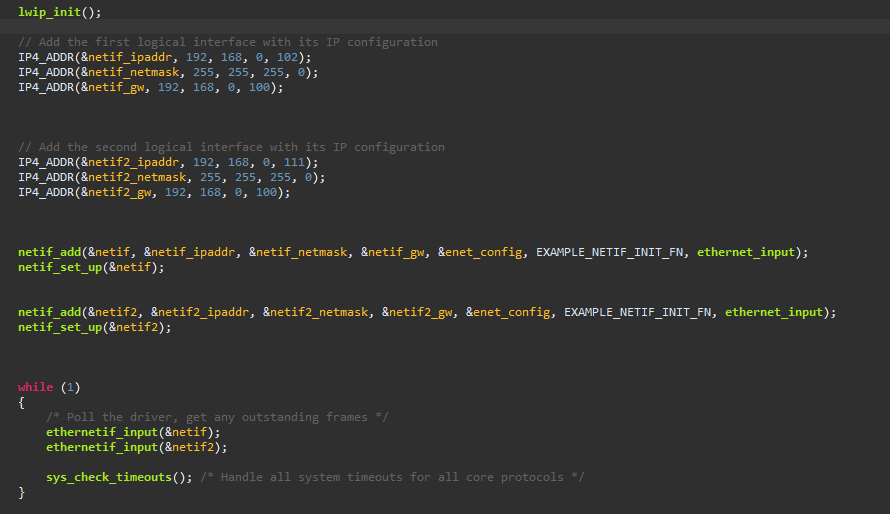Viewport: 890px width, 514px height.
Task: Click the Poll the driver comment
Action: [217, 417]
